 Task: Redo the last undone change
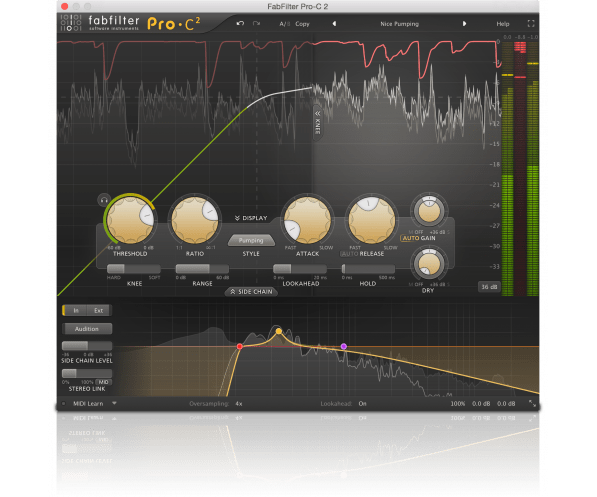click(x=257, y=24)
